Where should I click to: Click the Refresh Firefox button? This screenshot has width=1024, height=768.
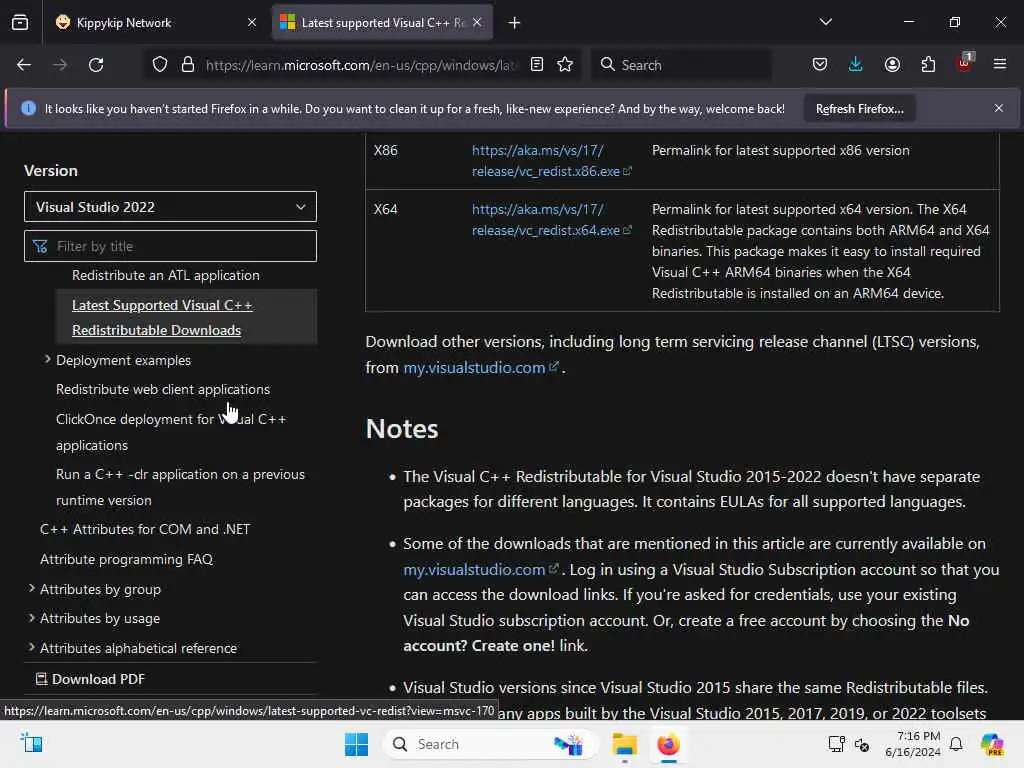pos(859,109)
